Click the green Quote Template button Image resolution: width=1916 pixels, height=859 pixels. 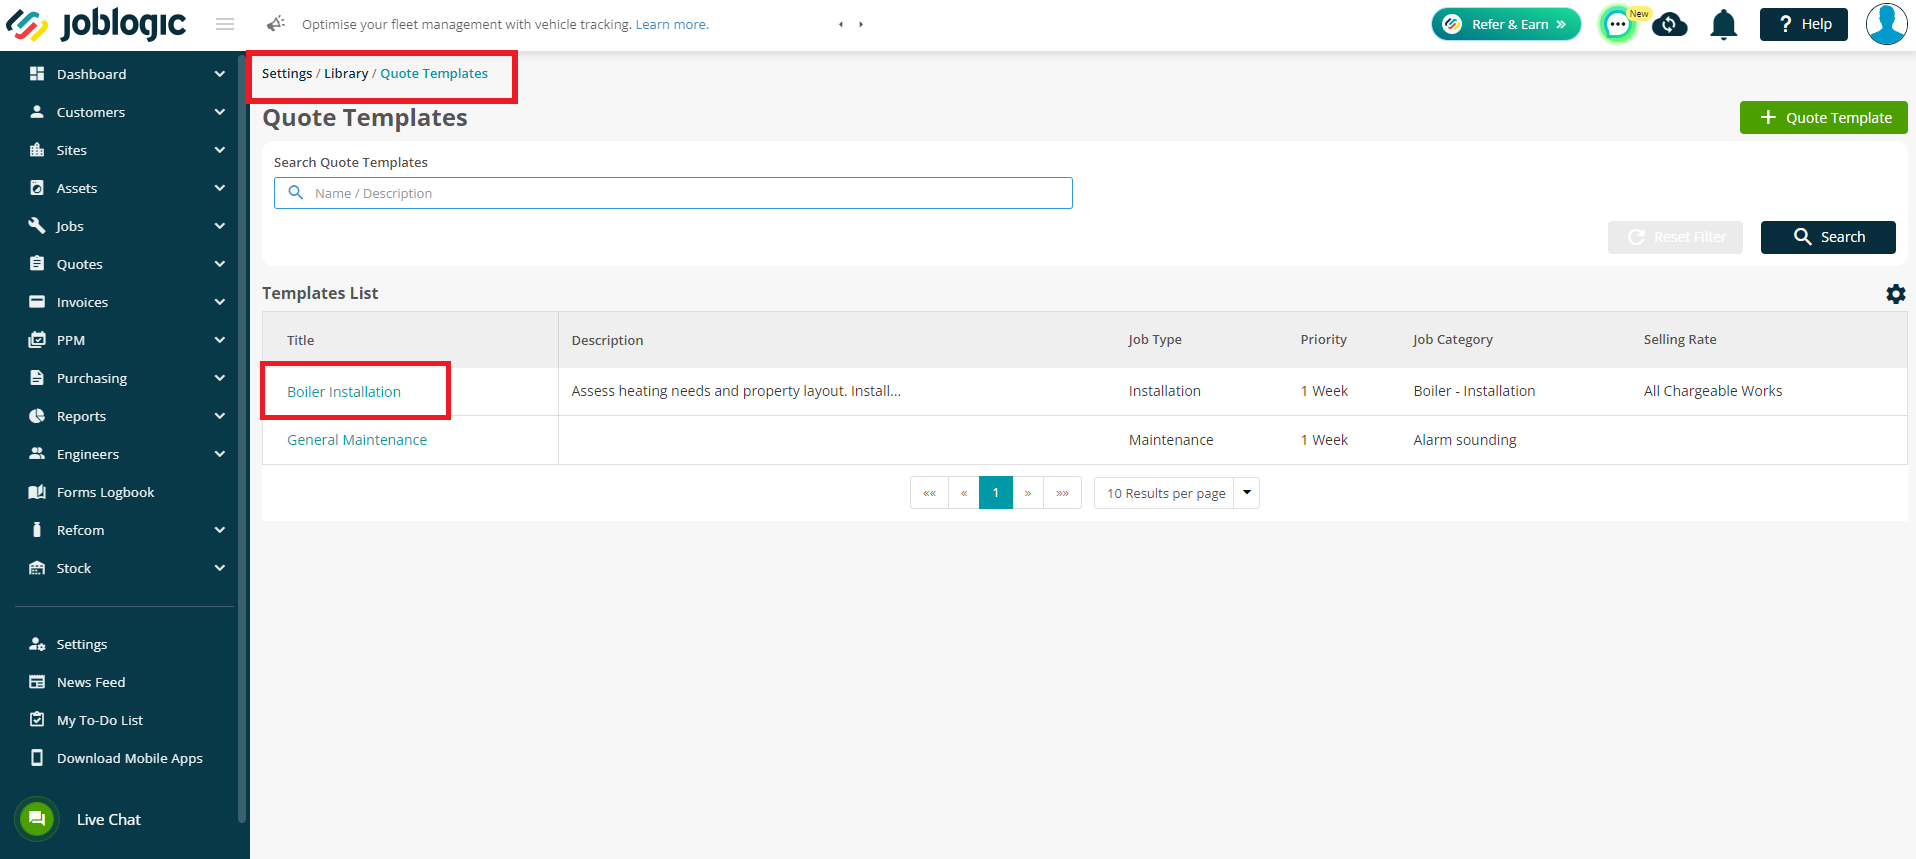point(1823,117)
